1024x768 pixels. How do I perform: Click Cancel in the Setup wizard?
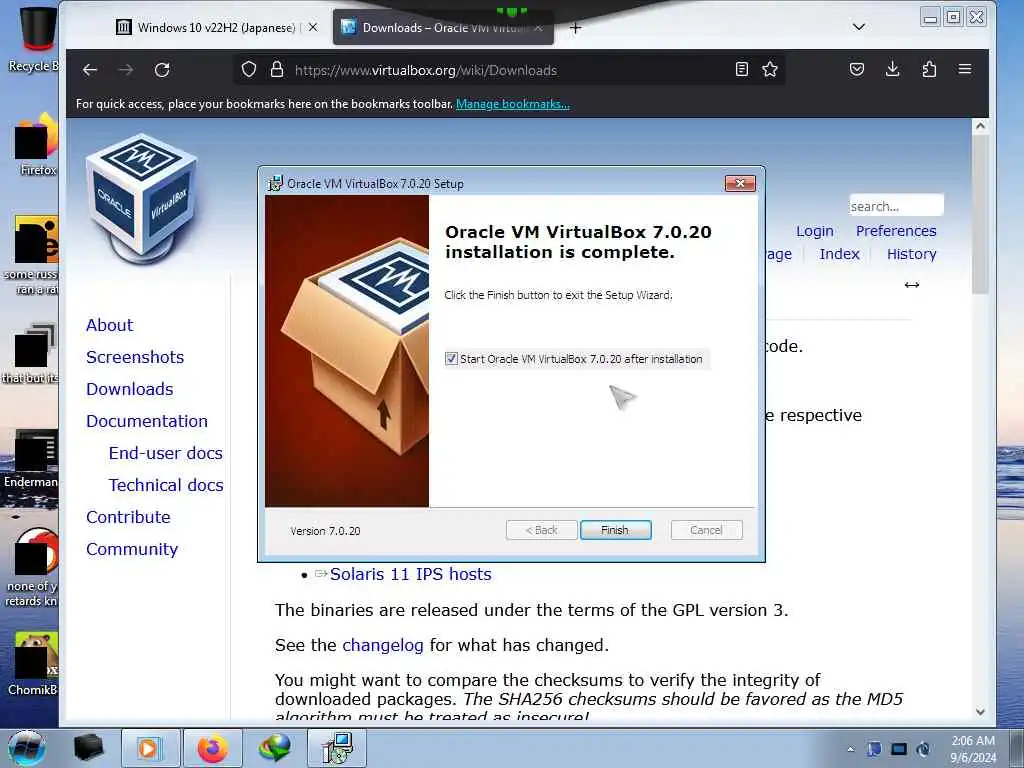point(707,530)
